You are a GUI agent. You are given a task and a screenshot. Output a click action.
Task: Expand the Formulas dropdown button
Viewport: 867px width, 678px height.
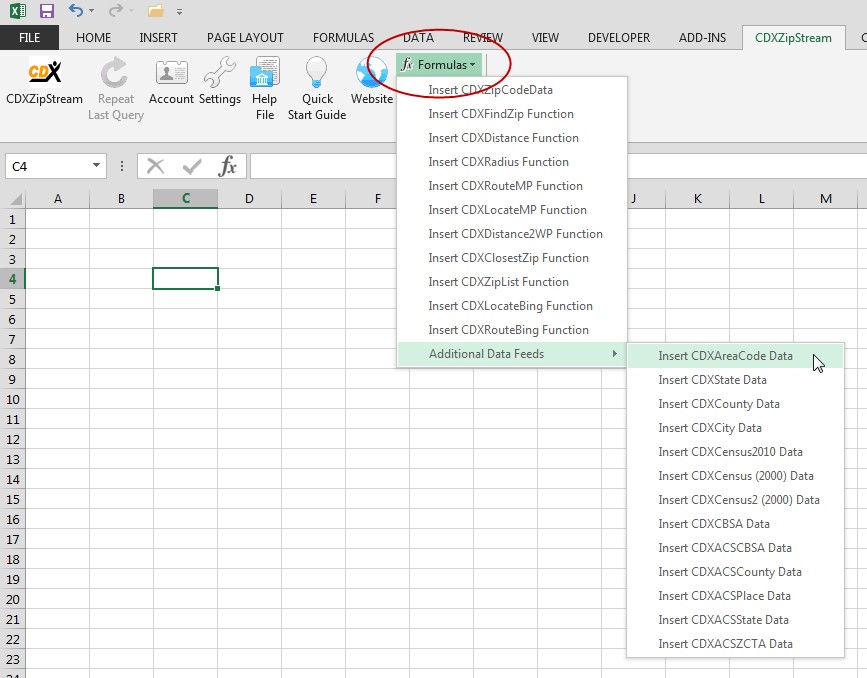pyautogui.click(x=439, y=65)
